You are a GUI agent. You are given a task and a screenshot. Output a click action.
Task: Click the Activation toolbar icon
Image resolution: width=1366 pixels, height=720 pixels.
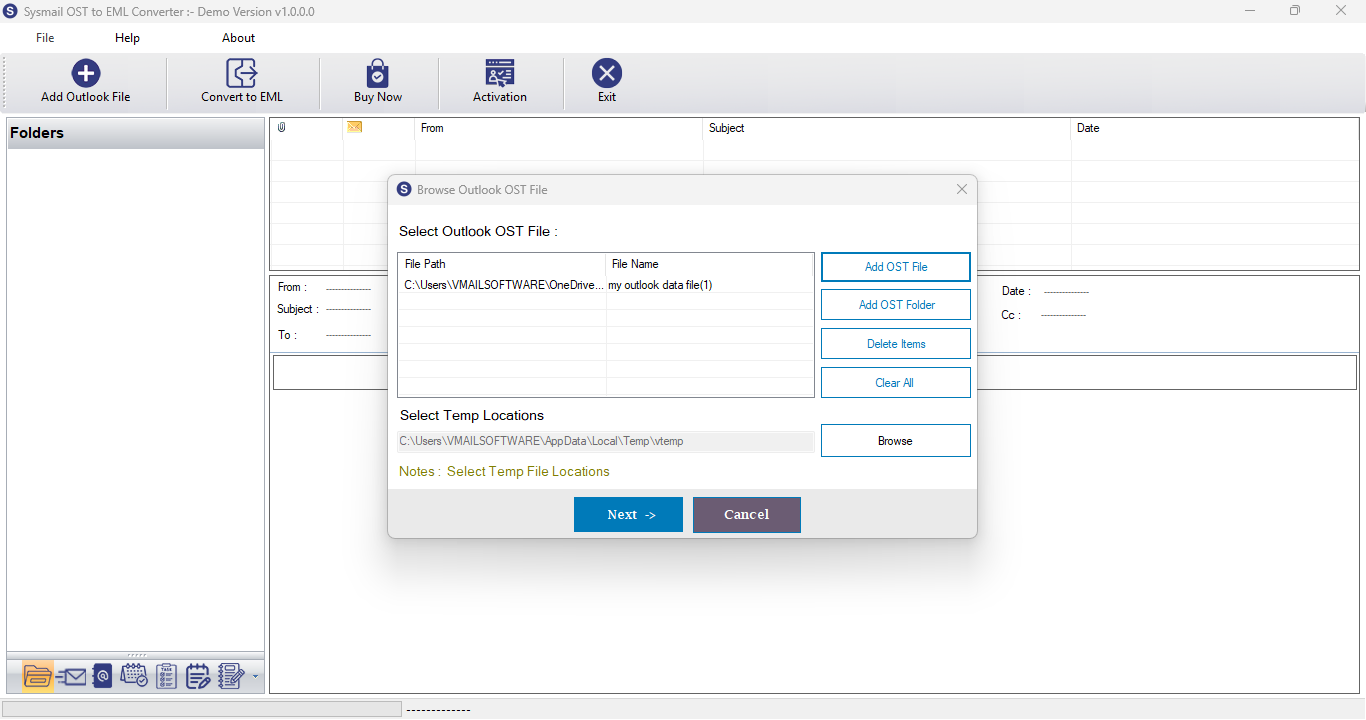[x=499, y=73]
